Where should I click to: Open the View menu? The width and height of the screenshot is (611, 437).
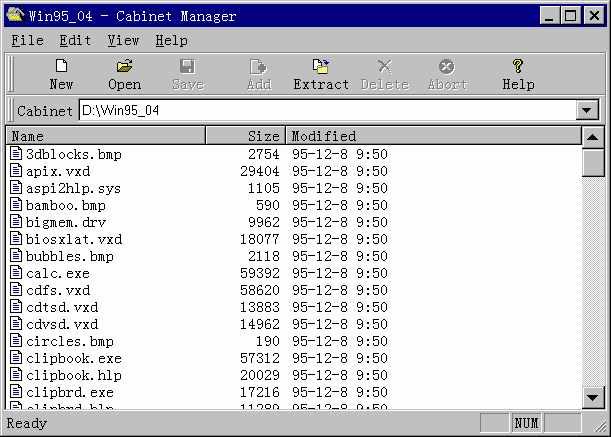point(123,41)
